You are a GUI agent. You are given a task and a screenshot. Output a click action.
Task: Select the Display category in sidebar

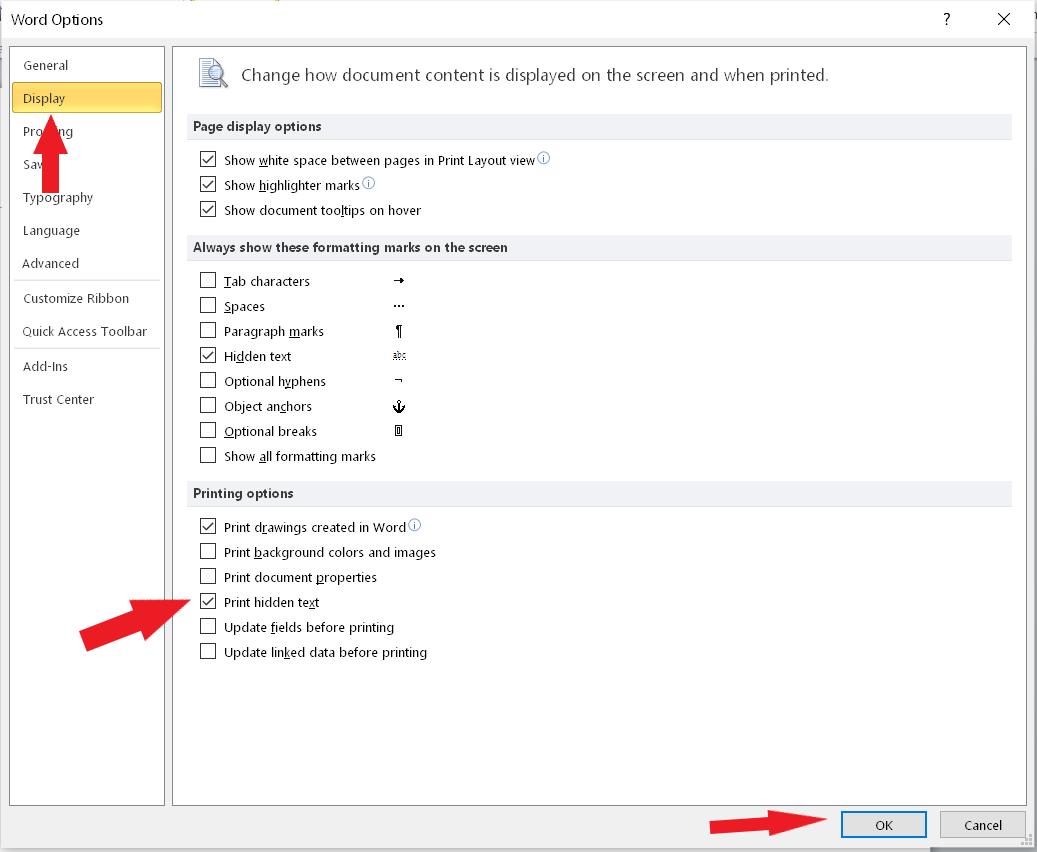(x=87, y=98)
